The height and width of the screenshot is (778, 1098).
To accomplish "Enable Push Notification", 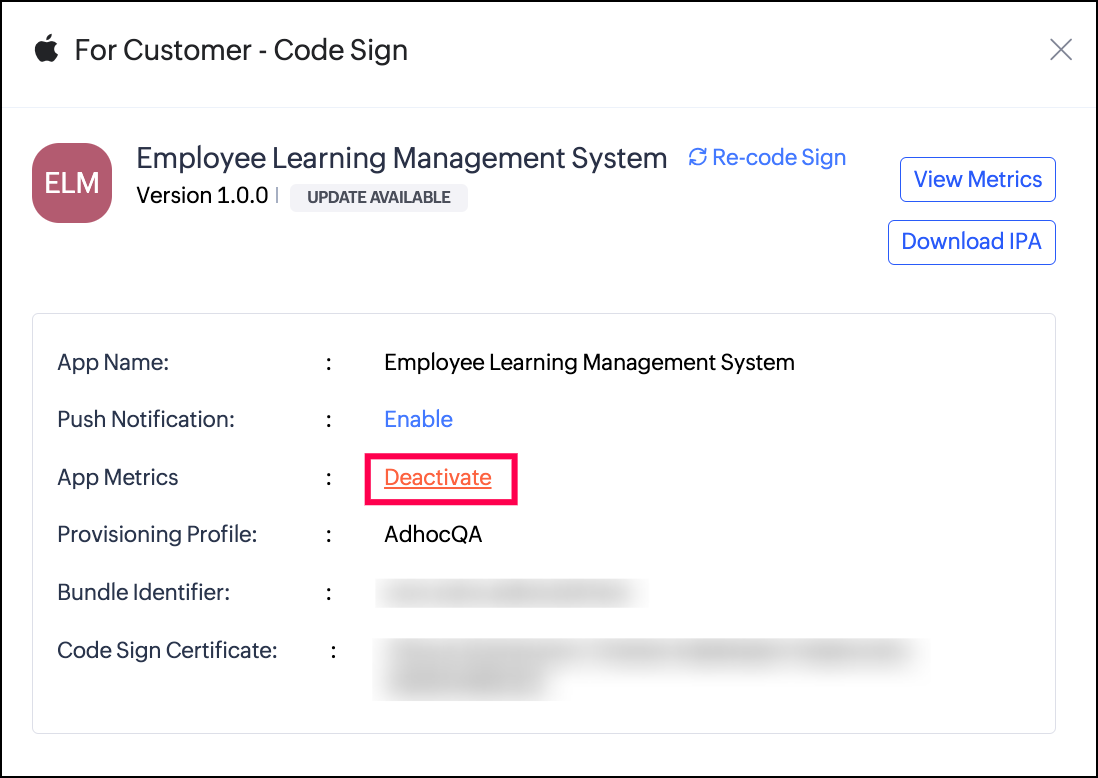I will [x=418, y=419].
